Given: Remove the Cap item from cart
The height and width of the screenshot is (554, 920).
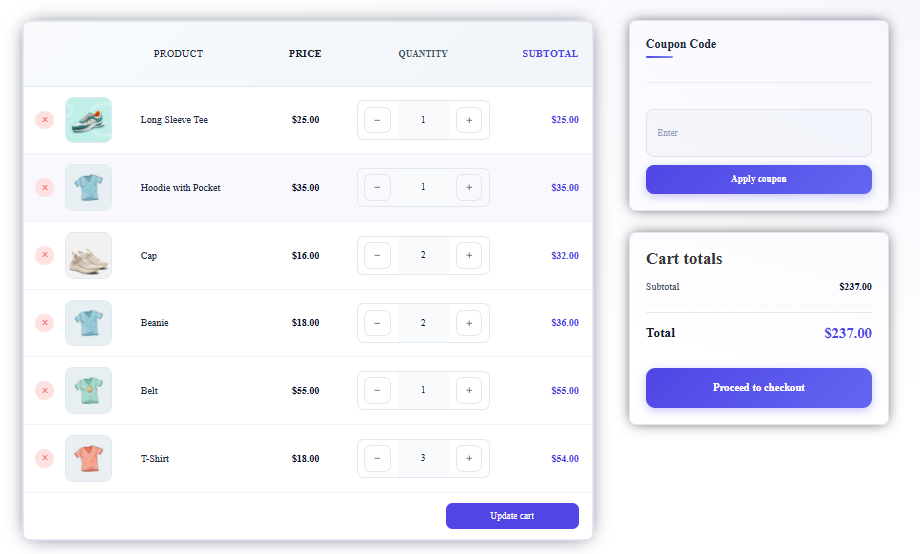Looking at the screenshot, I should 45,255.
